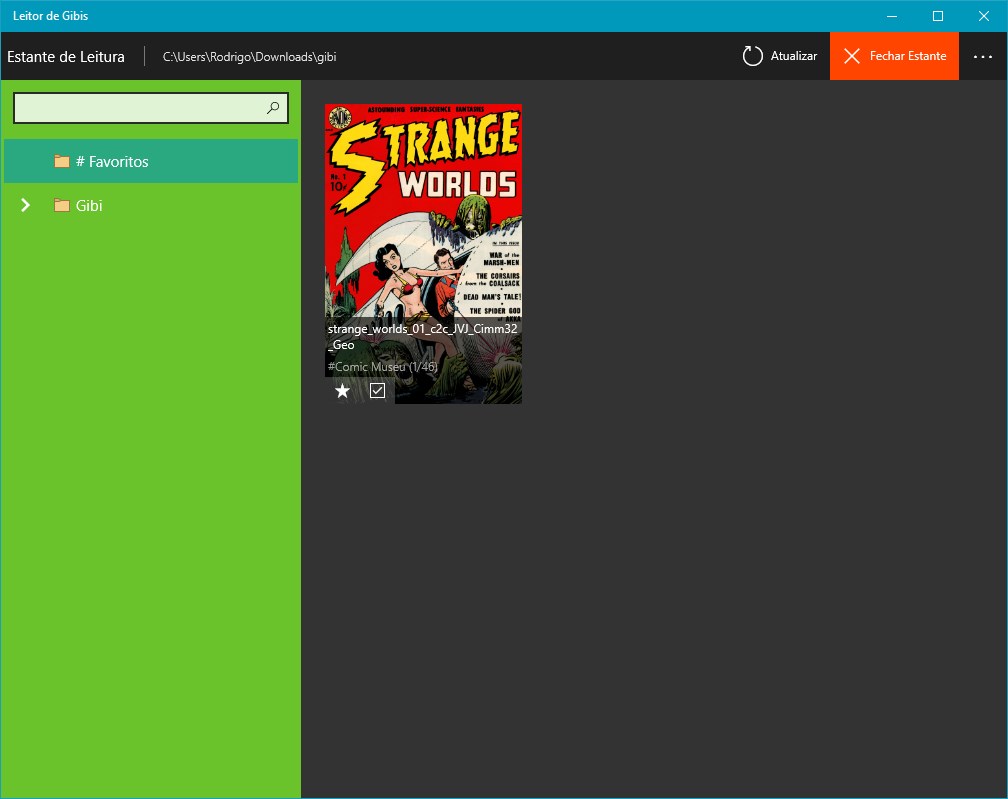Close the Leitor de Gibis window
Image resolution: width=1008 pixels, height=799 pixels.
coord(984,16)
